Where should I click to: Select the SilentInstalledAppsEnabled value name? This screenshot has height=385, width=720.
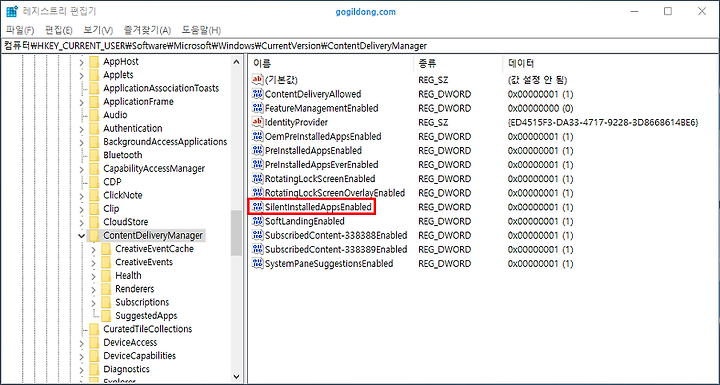click(x=318, y=207)
